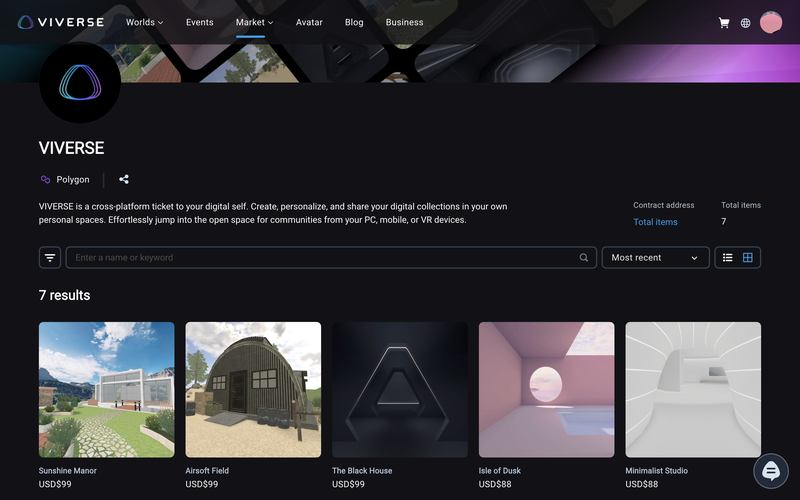Screen dimensions: 800x500
Task: Open the filter options button
Action: coord(50,258)
